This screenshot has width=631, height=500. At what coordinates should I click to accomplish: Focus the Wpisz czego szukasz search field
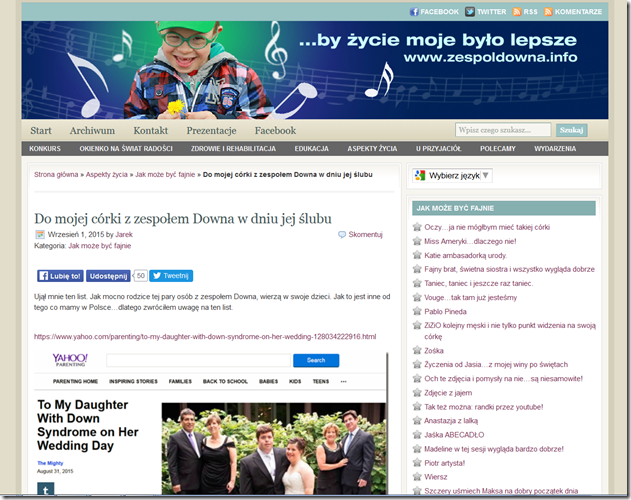click(503, 130)
